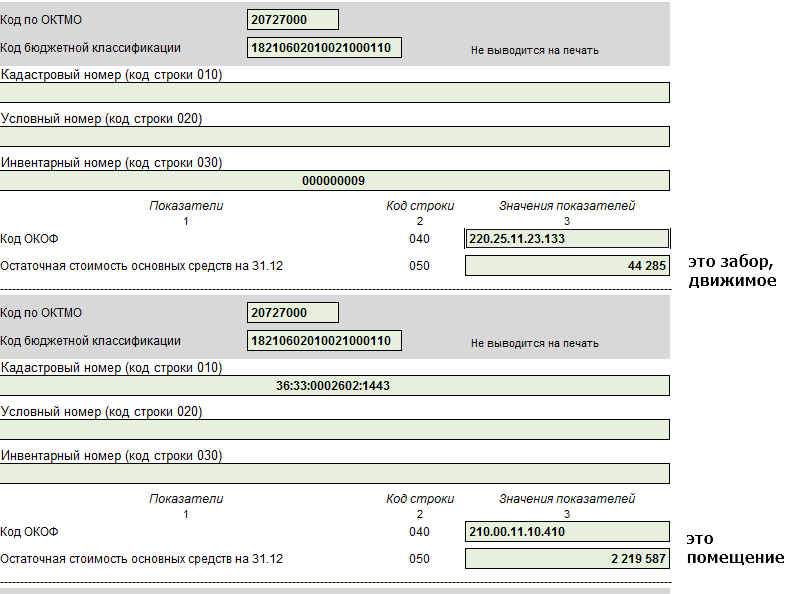Select the residual value field showing 2 219 587
This screenshot has height=594, width=797.
coord(567,559)
